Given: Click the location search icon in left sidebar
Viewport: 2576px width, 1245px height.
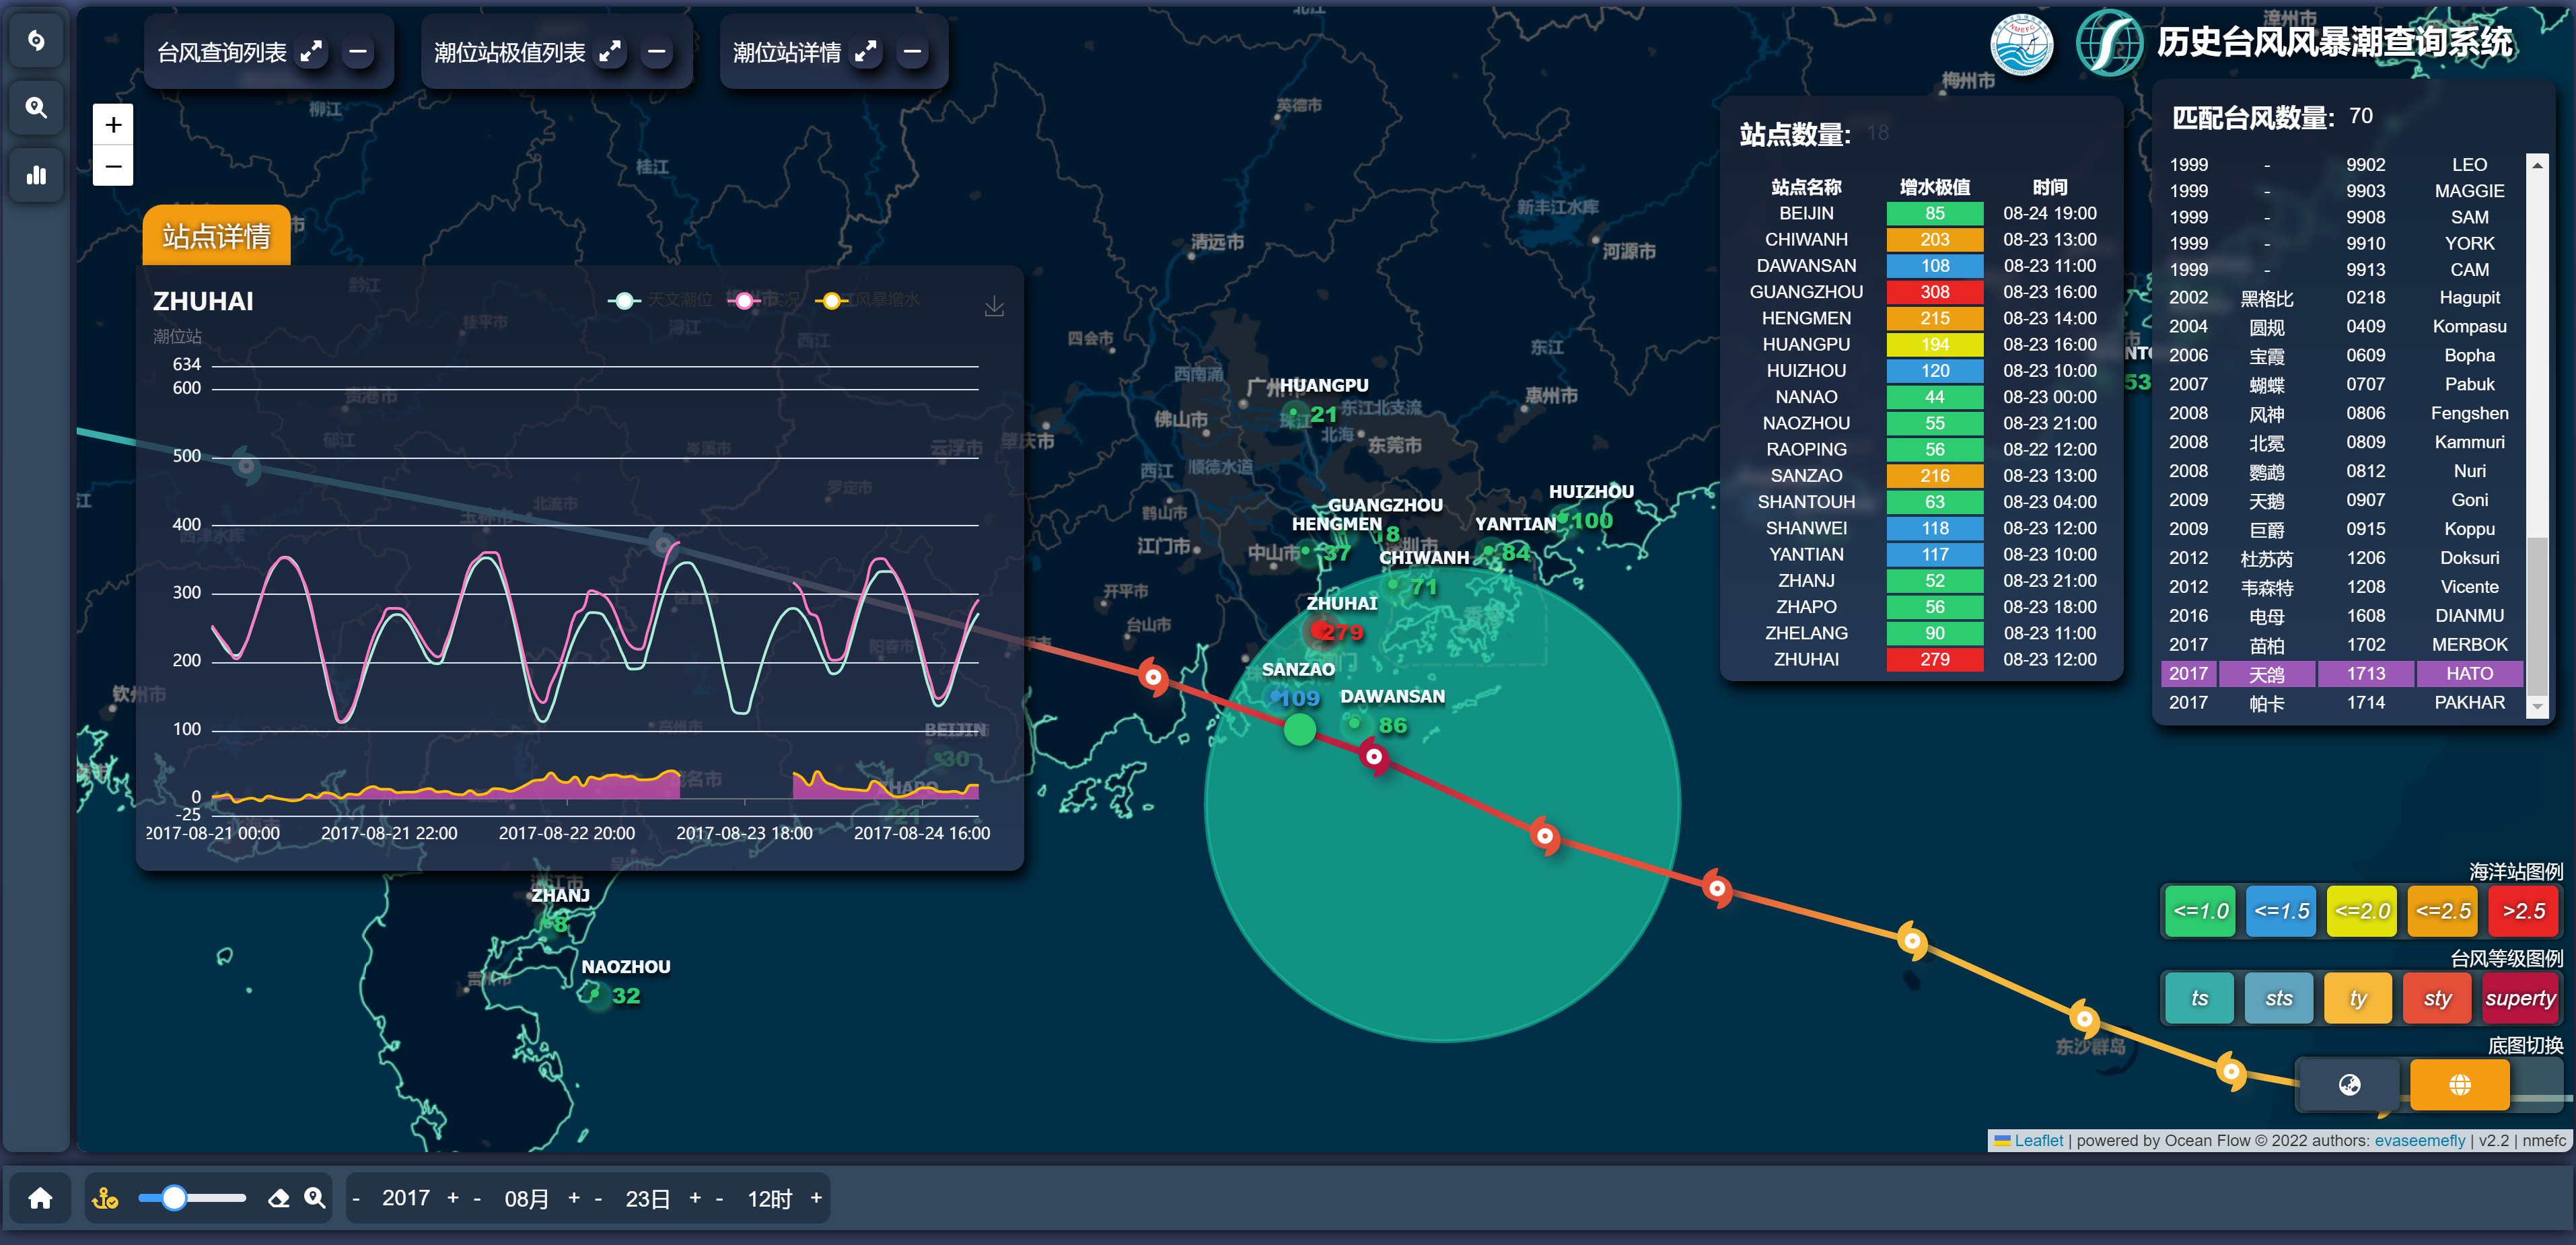Looking at the screenshot, I should (37, 108).
